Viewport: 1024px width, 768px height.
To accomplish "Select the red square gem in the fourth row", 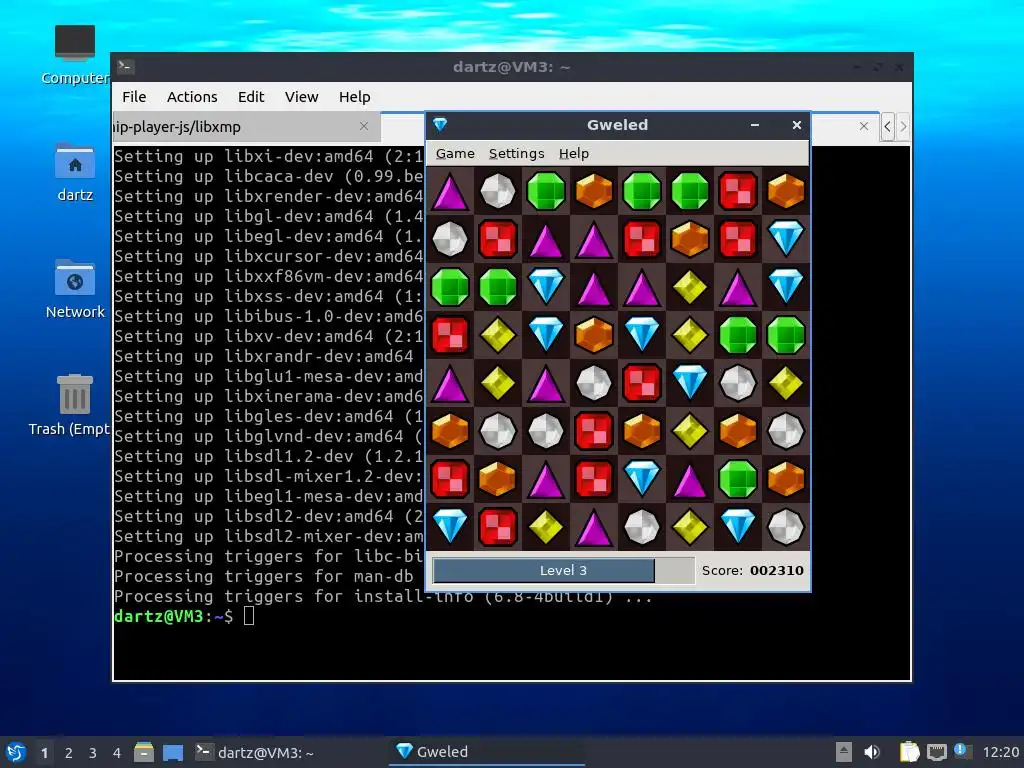I will coord(450,334).
